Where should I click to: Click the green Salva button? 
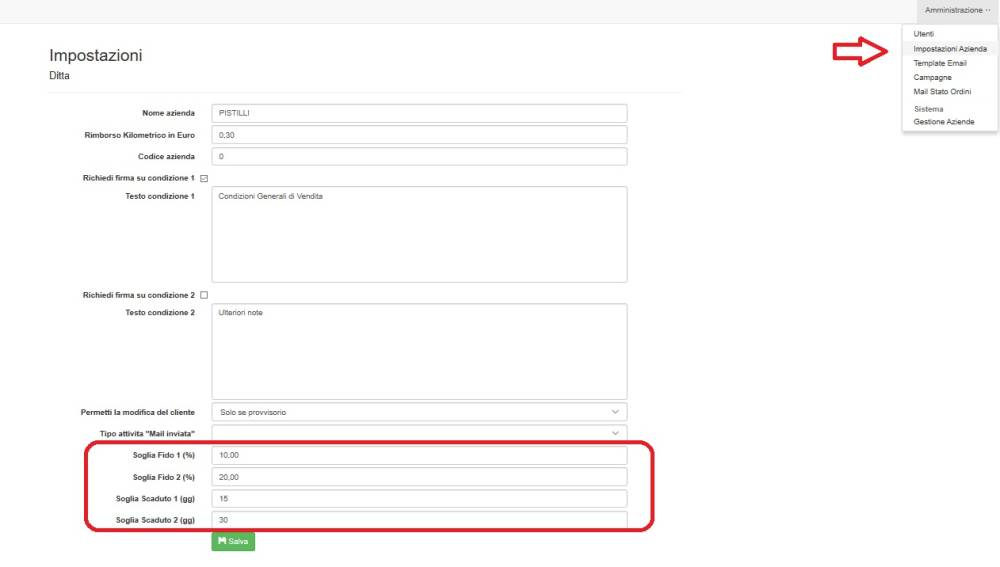pyautogui.click(x=233, y=541)
